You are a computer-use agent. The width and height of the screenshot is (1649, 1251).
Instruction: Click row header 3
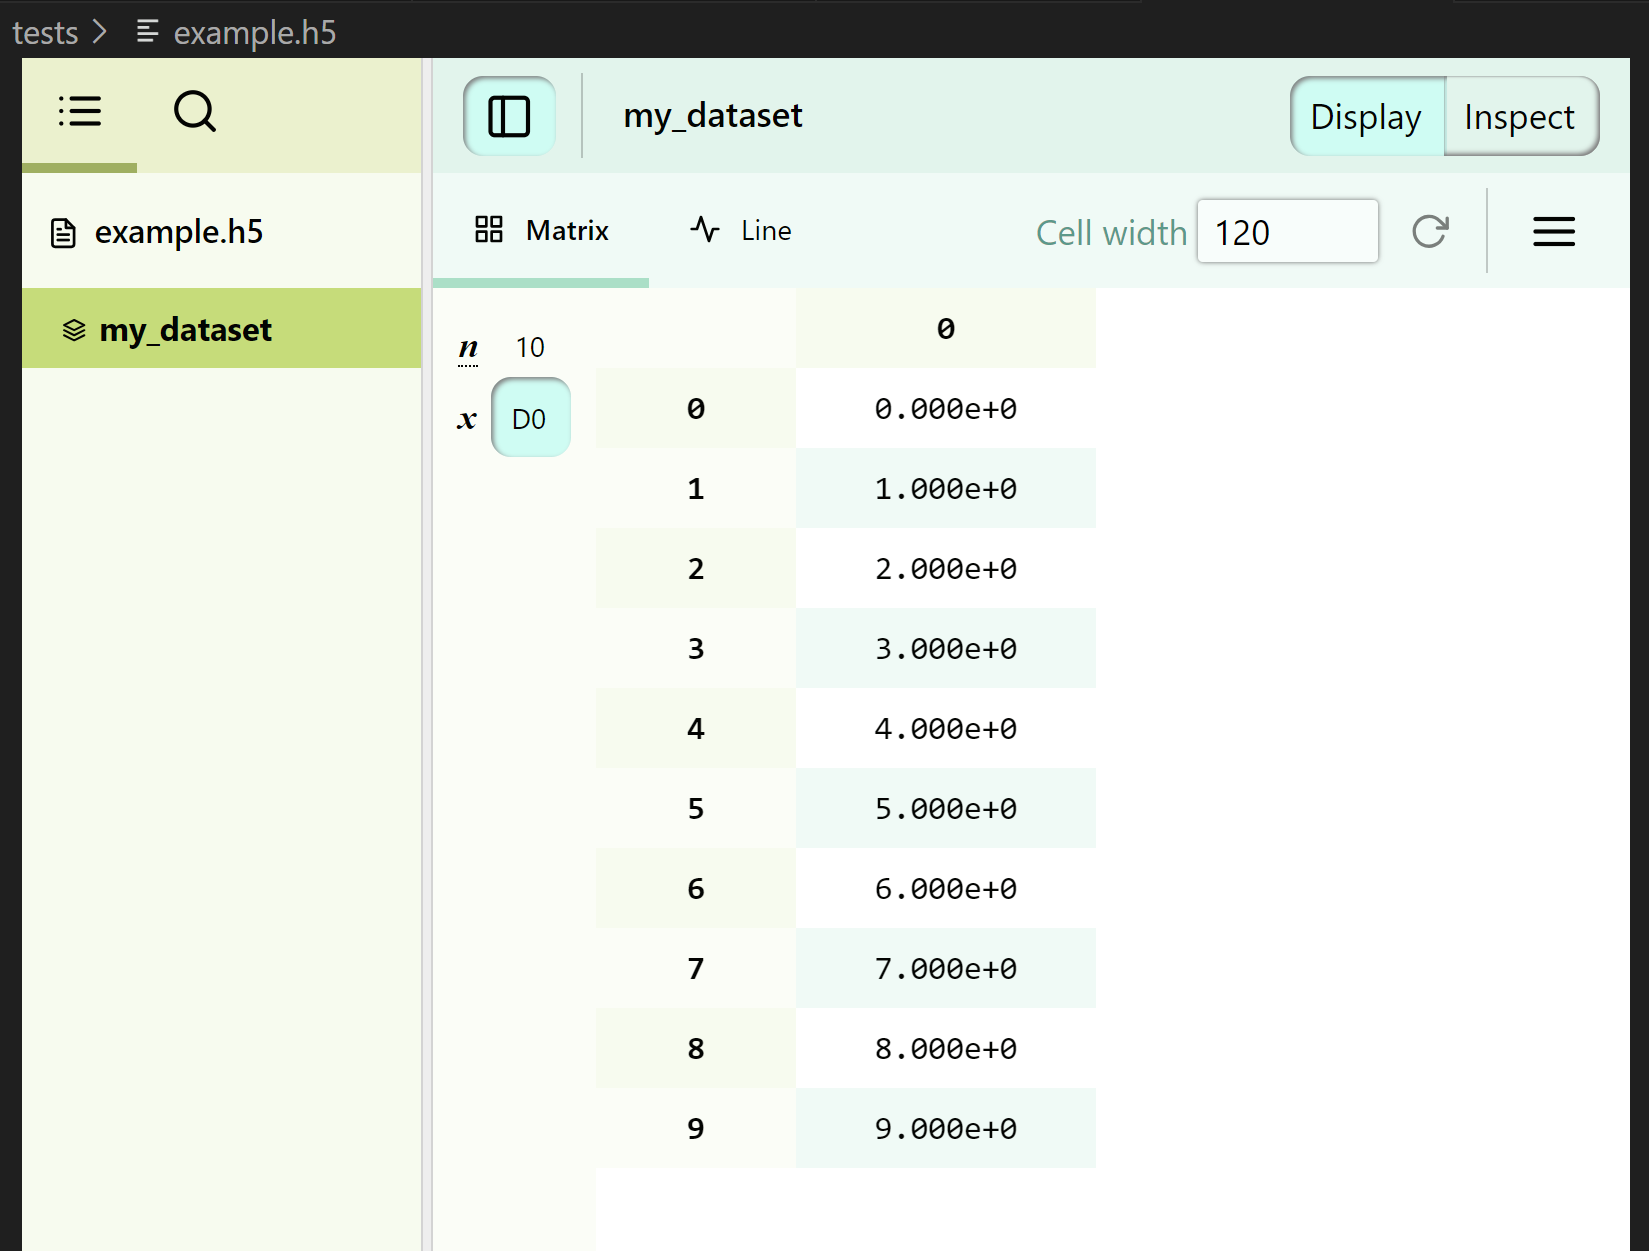[x=696, y=648]
